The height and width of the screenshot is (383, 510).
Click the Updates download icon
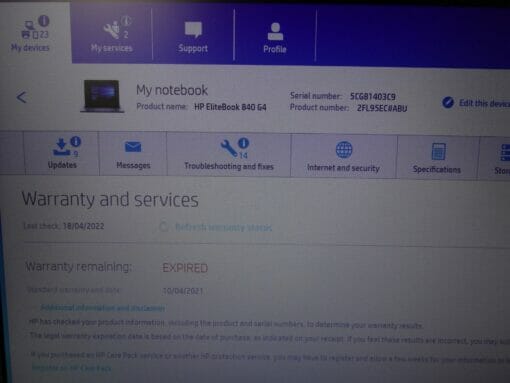(61, 148)
